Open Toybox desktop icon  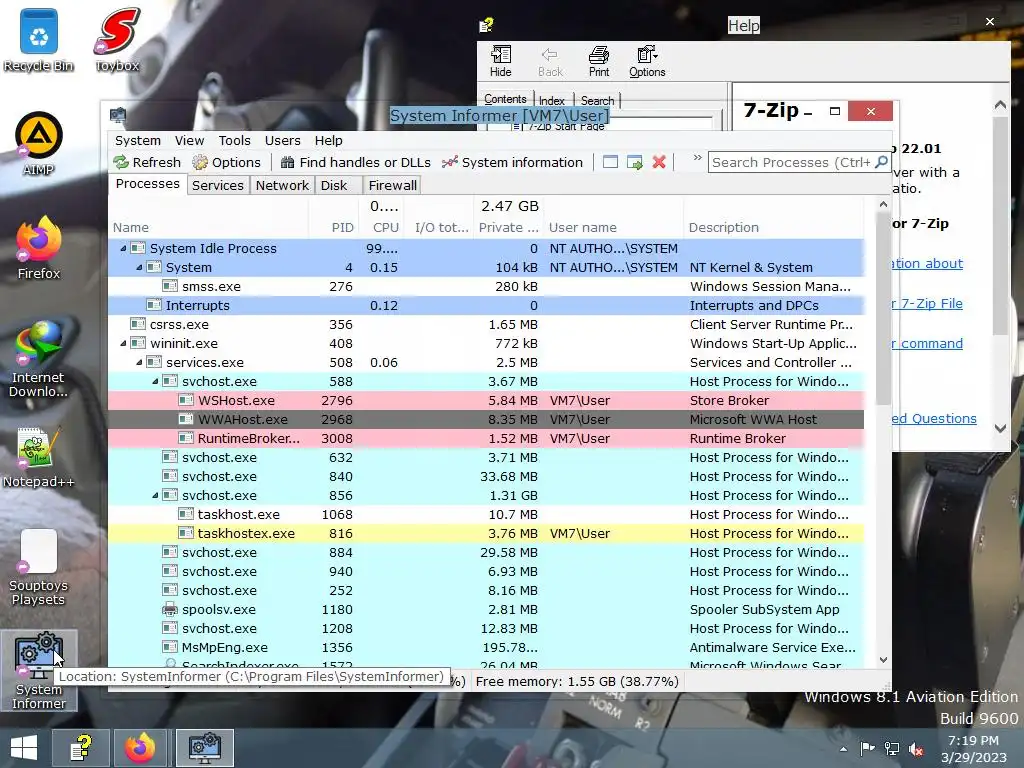[118, 40]
